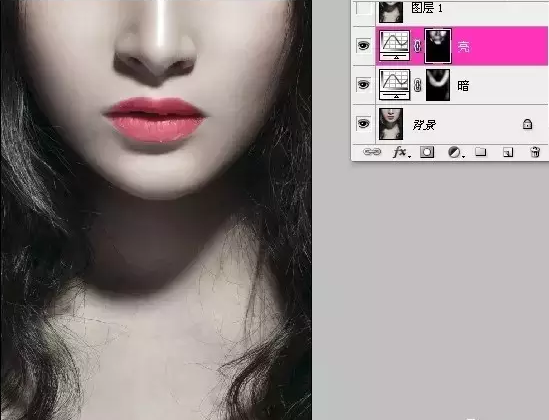
Task: Click the 暗 layer curves adjustment icon
Action: [x=395, y=85]
